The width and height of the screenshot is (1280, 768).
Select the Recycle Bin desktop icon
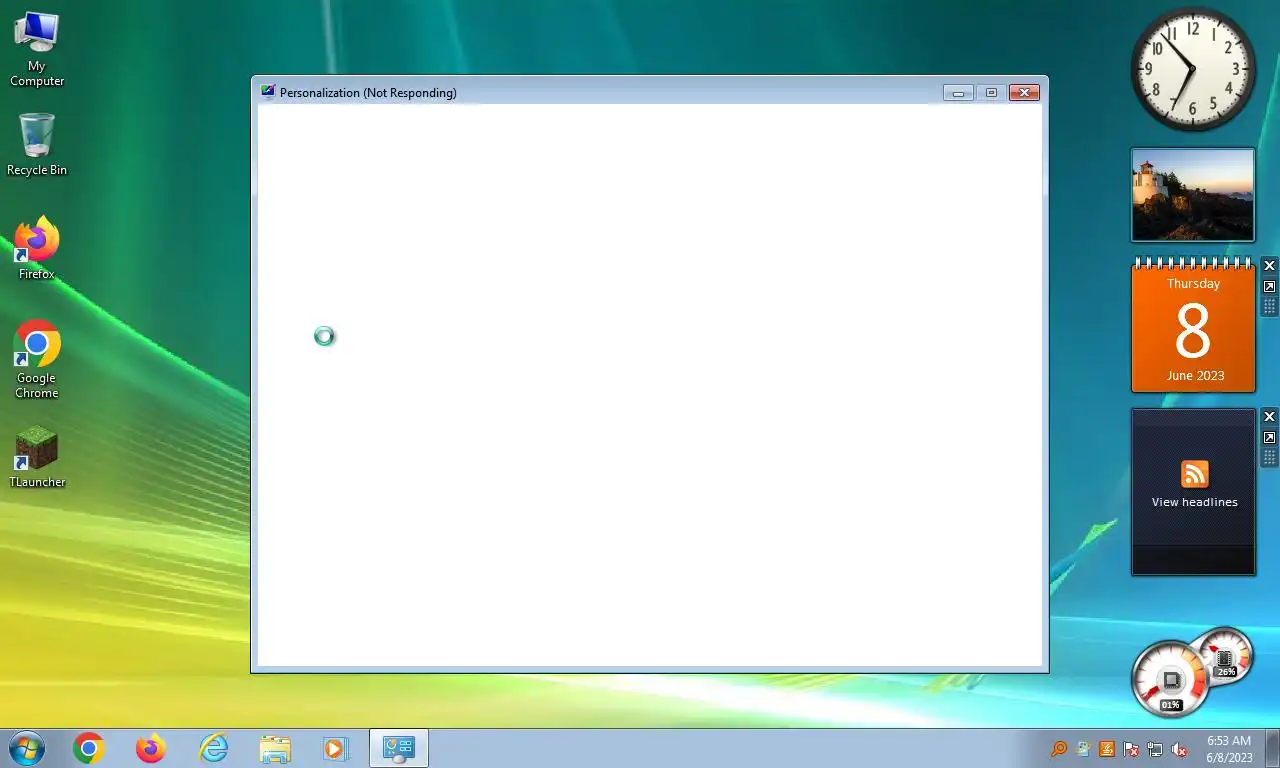37,145
